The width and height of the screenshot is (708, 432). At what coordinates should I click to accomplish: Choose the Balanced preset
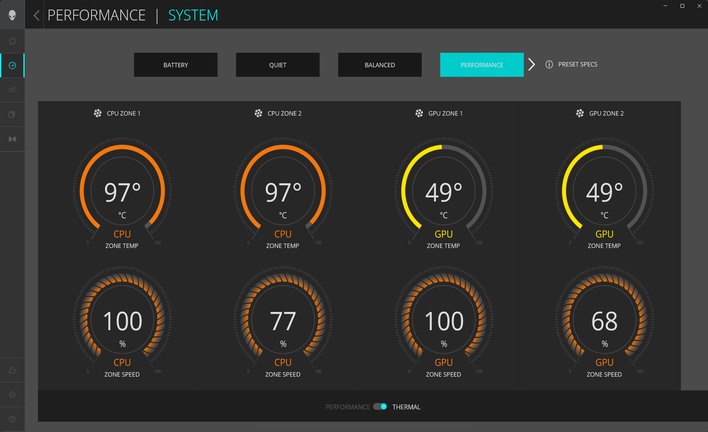click(x=379, y=65)
